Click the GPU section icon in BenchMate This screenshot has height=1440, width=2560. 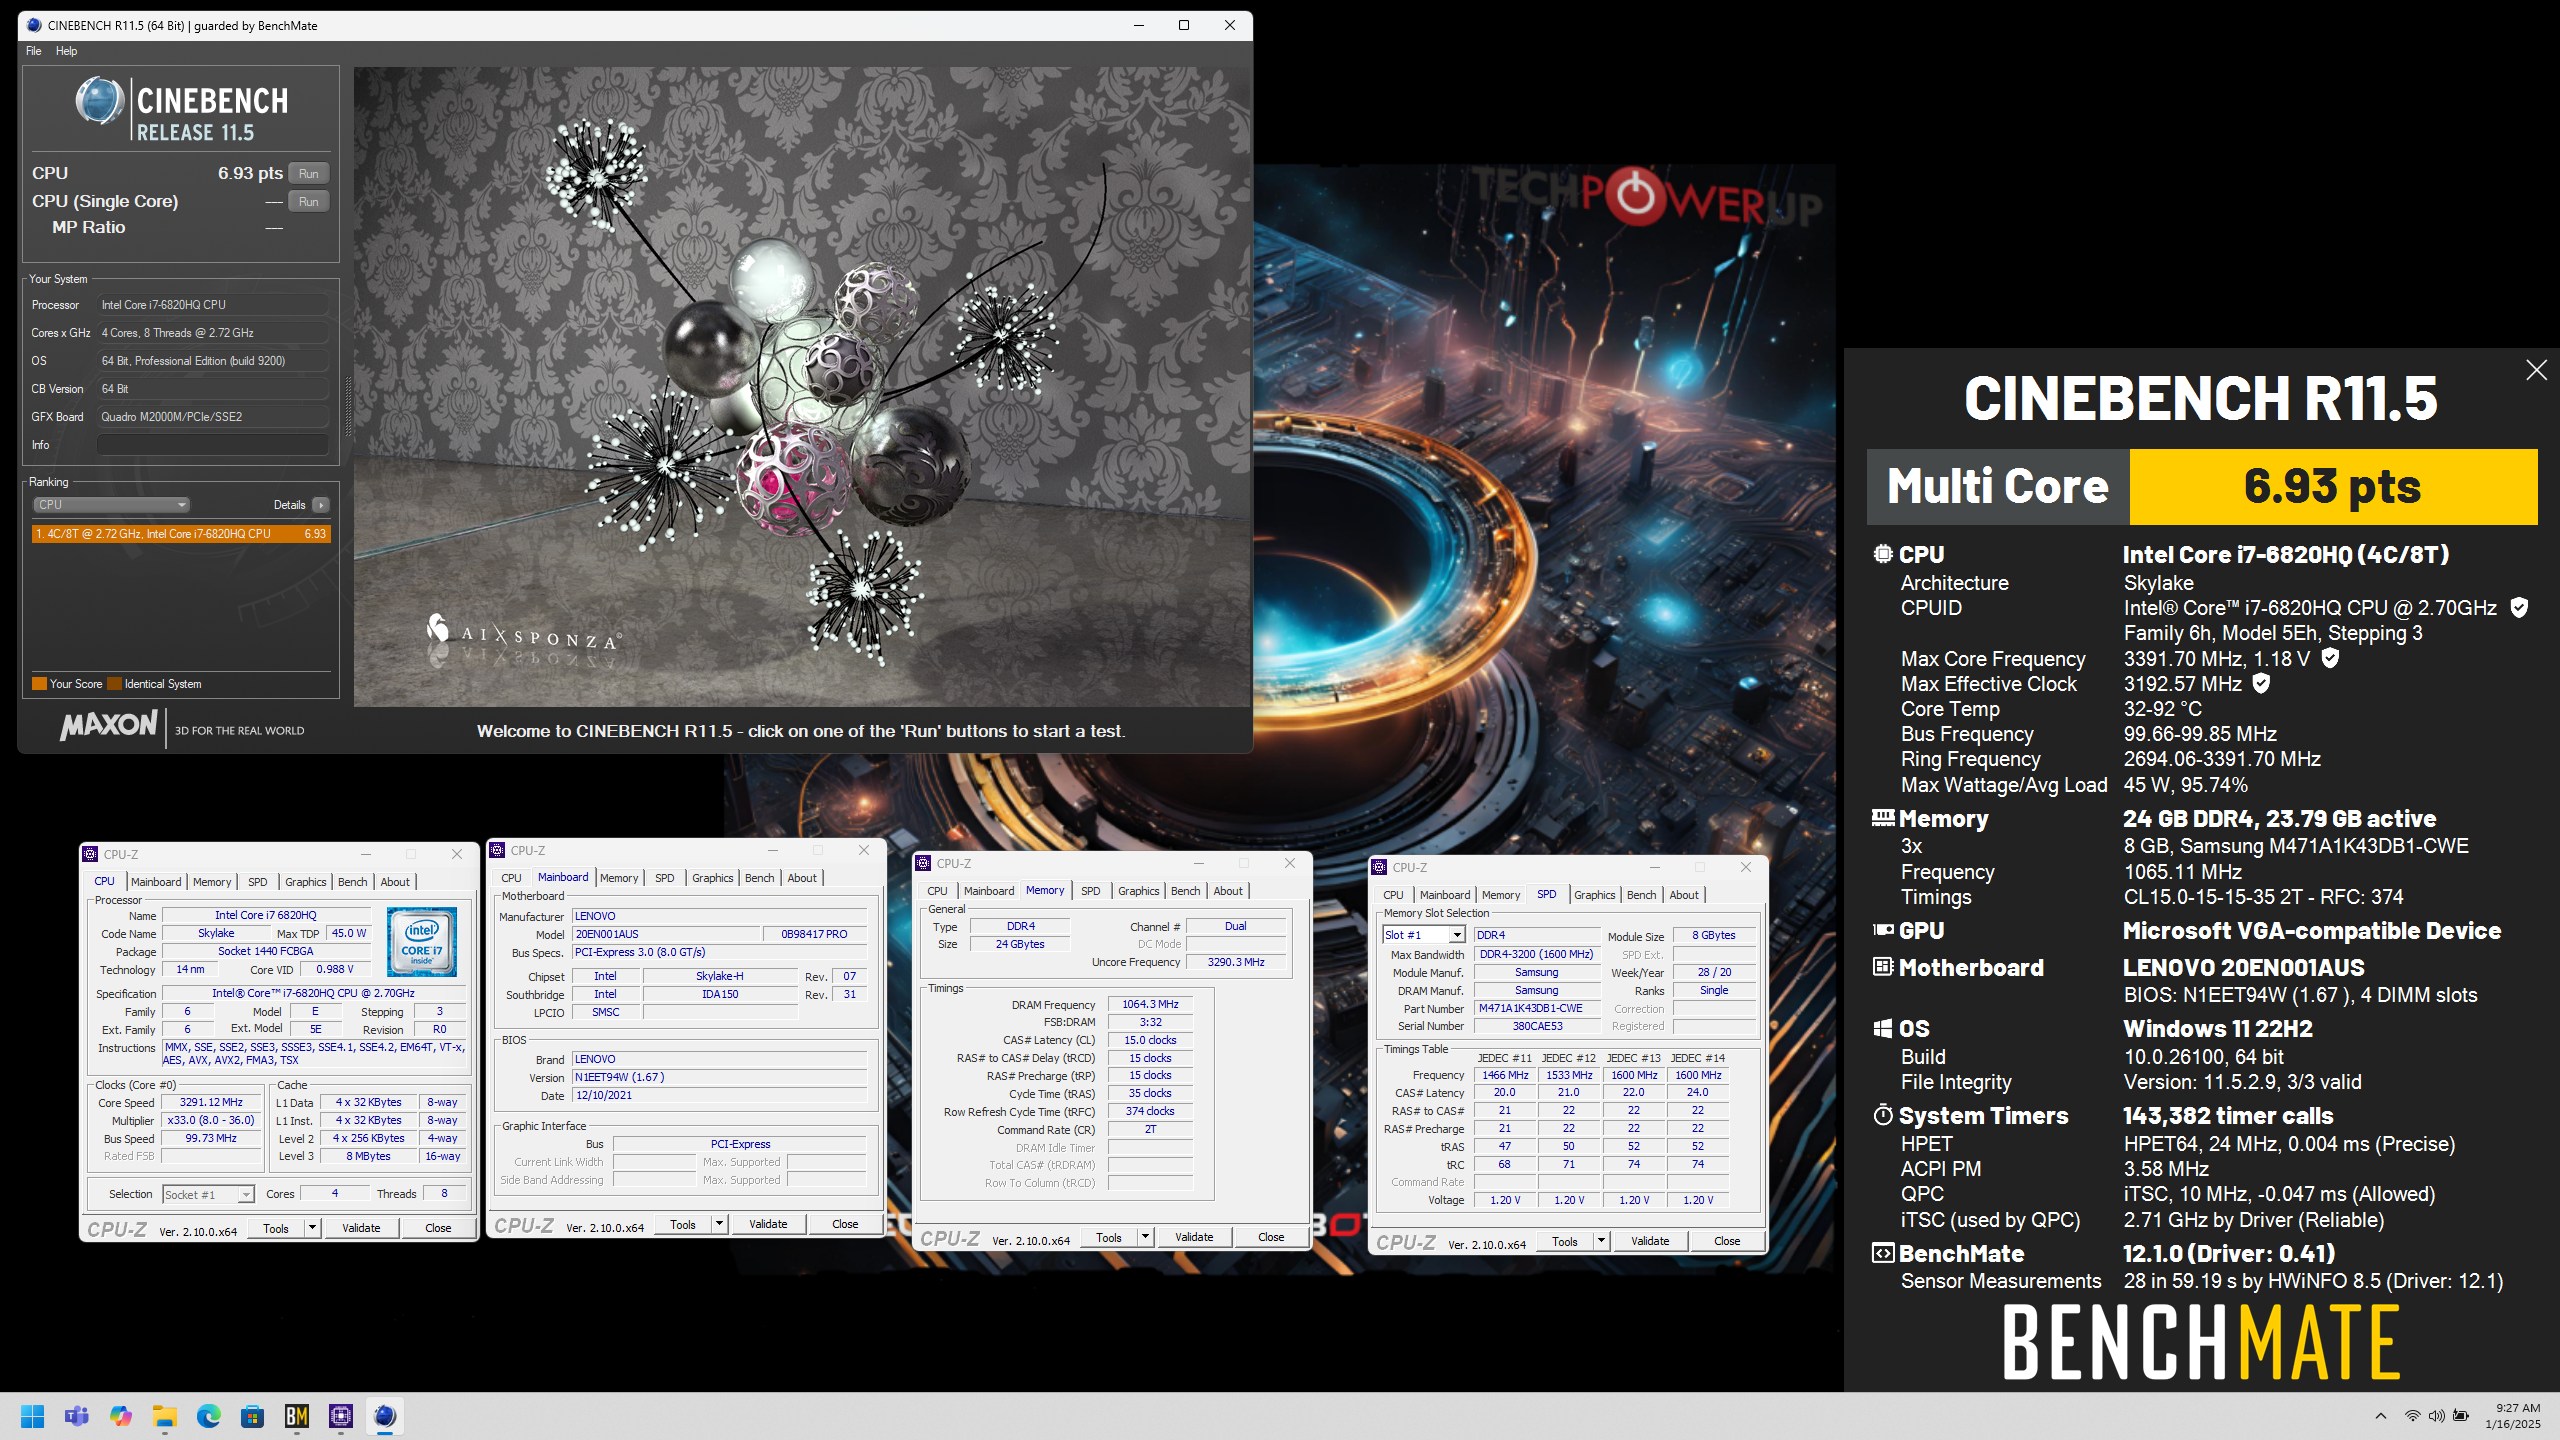pyautogui.click(x=1883, y=930)
